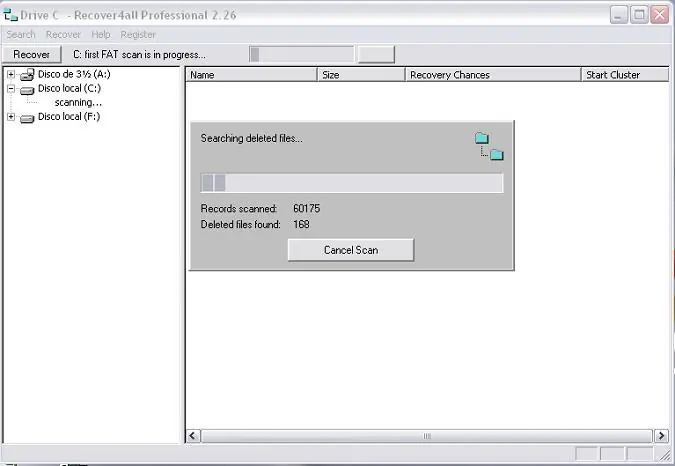The width and height of the screenshot is (675, 466).
Task: Click the window resize grip corner
Action: pyautogui.click(x=666, y=454)
